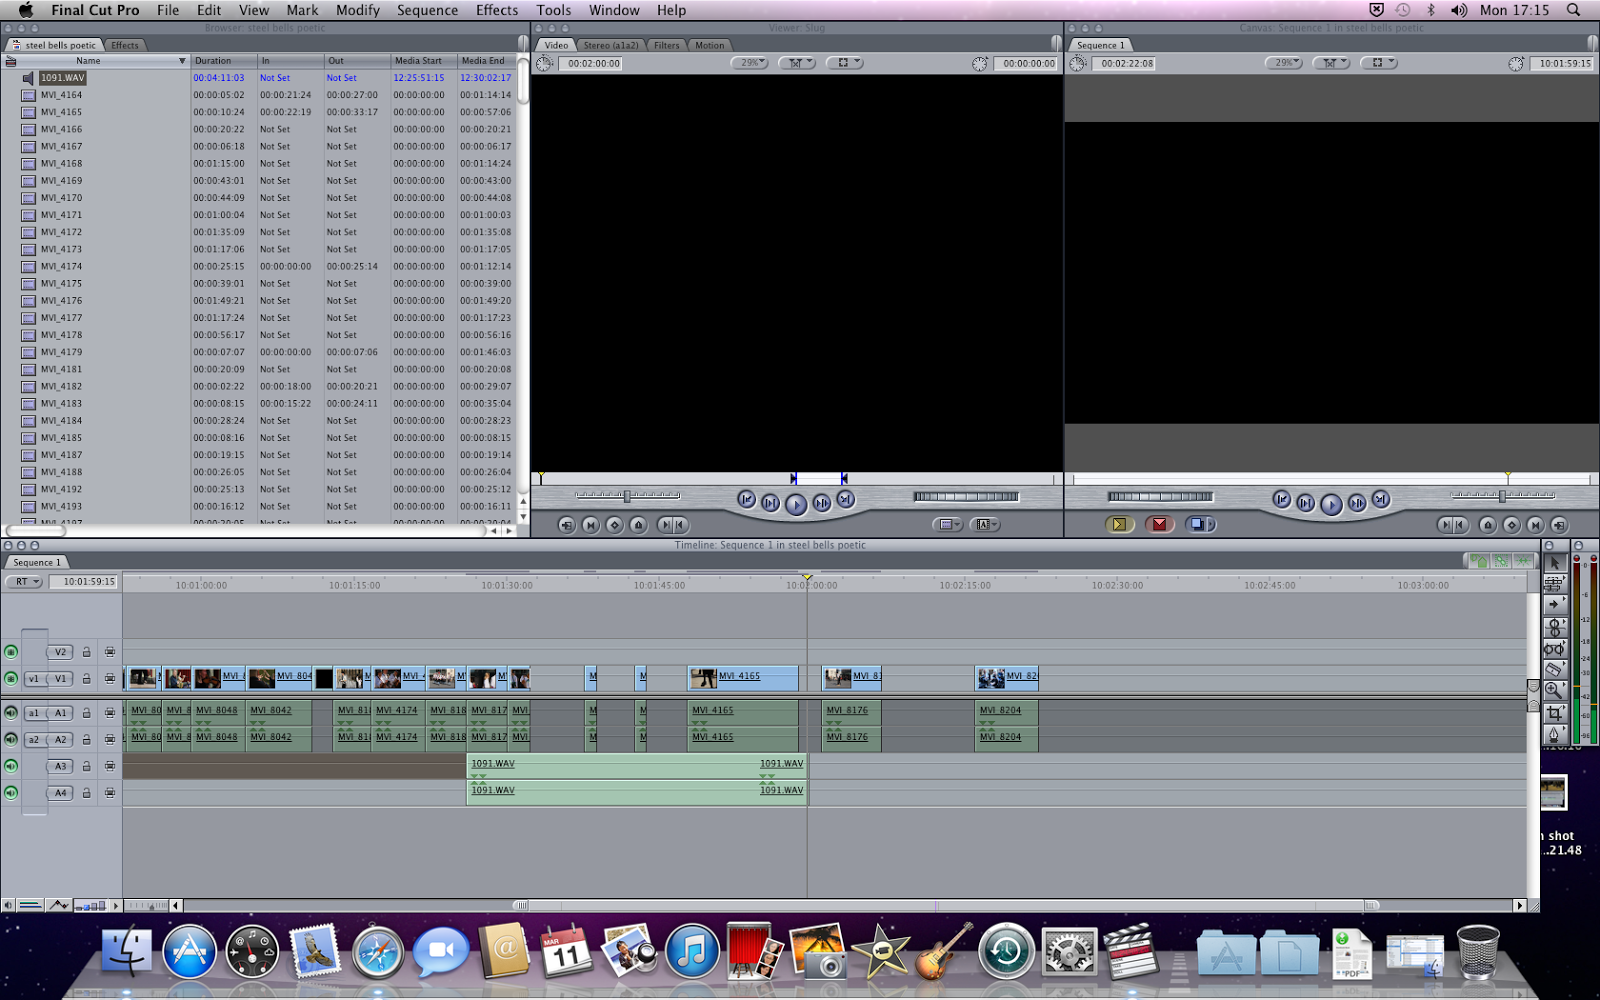Open Final Cut Pro from the Dock

(1131, 953)
